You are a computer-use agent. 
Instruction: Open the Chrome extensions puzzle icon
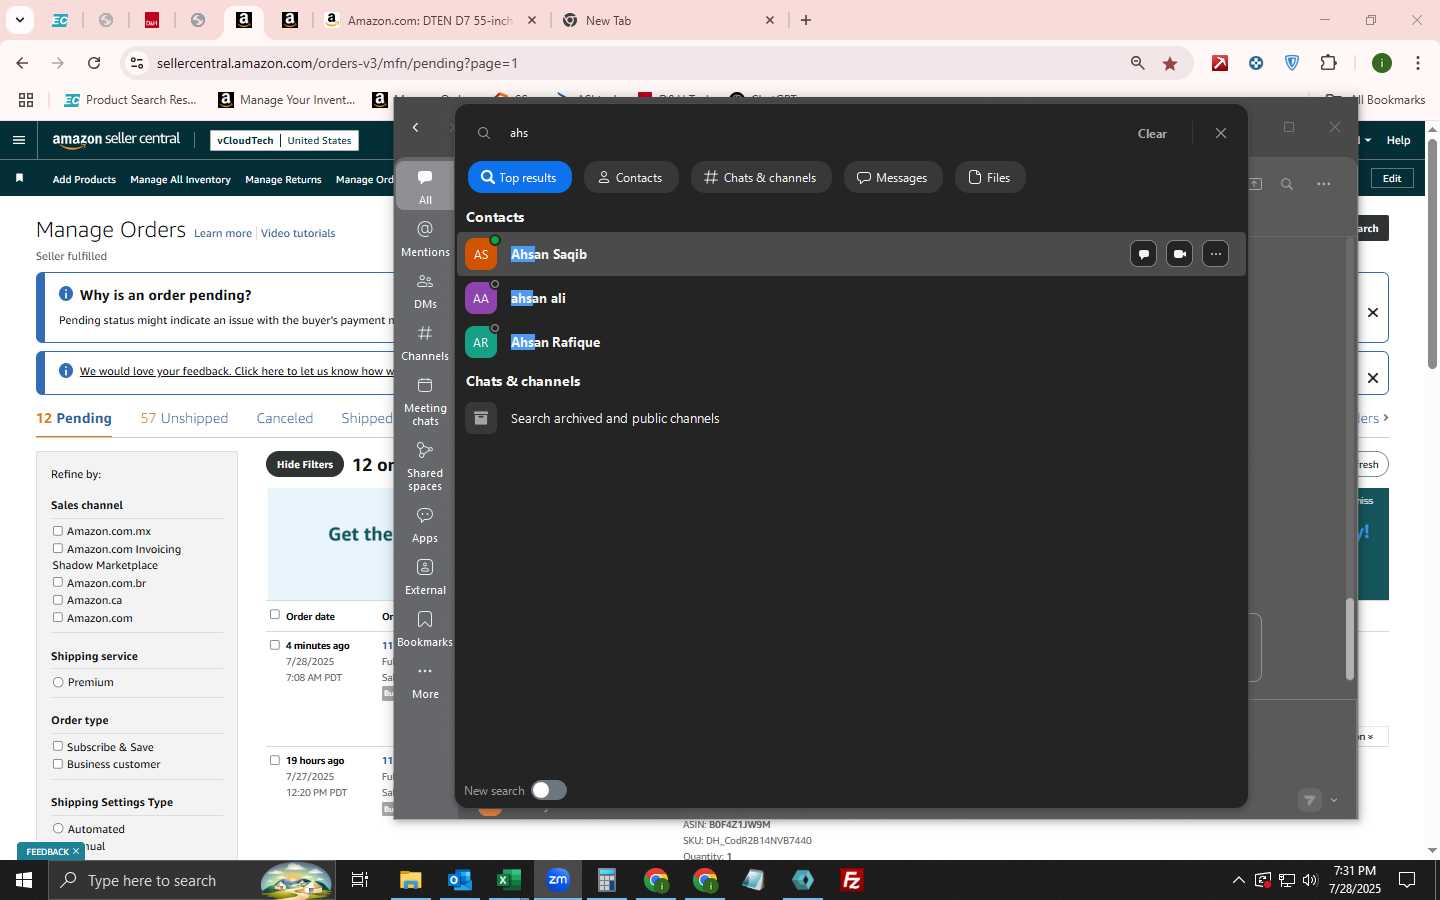[1328, 63]
